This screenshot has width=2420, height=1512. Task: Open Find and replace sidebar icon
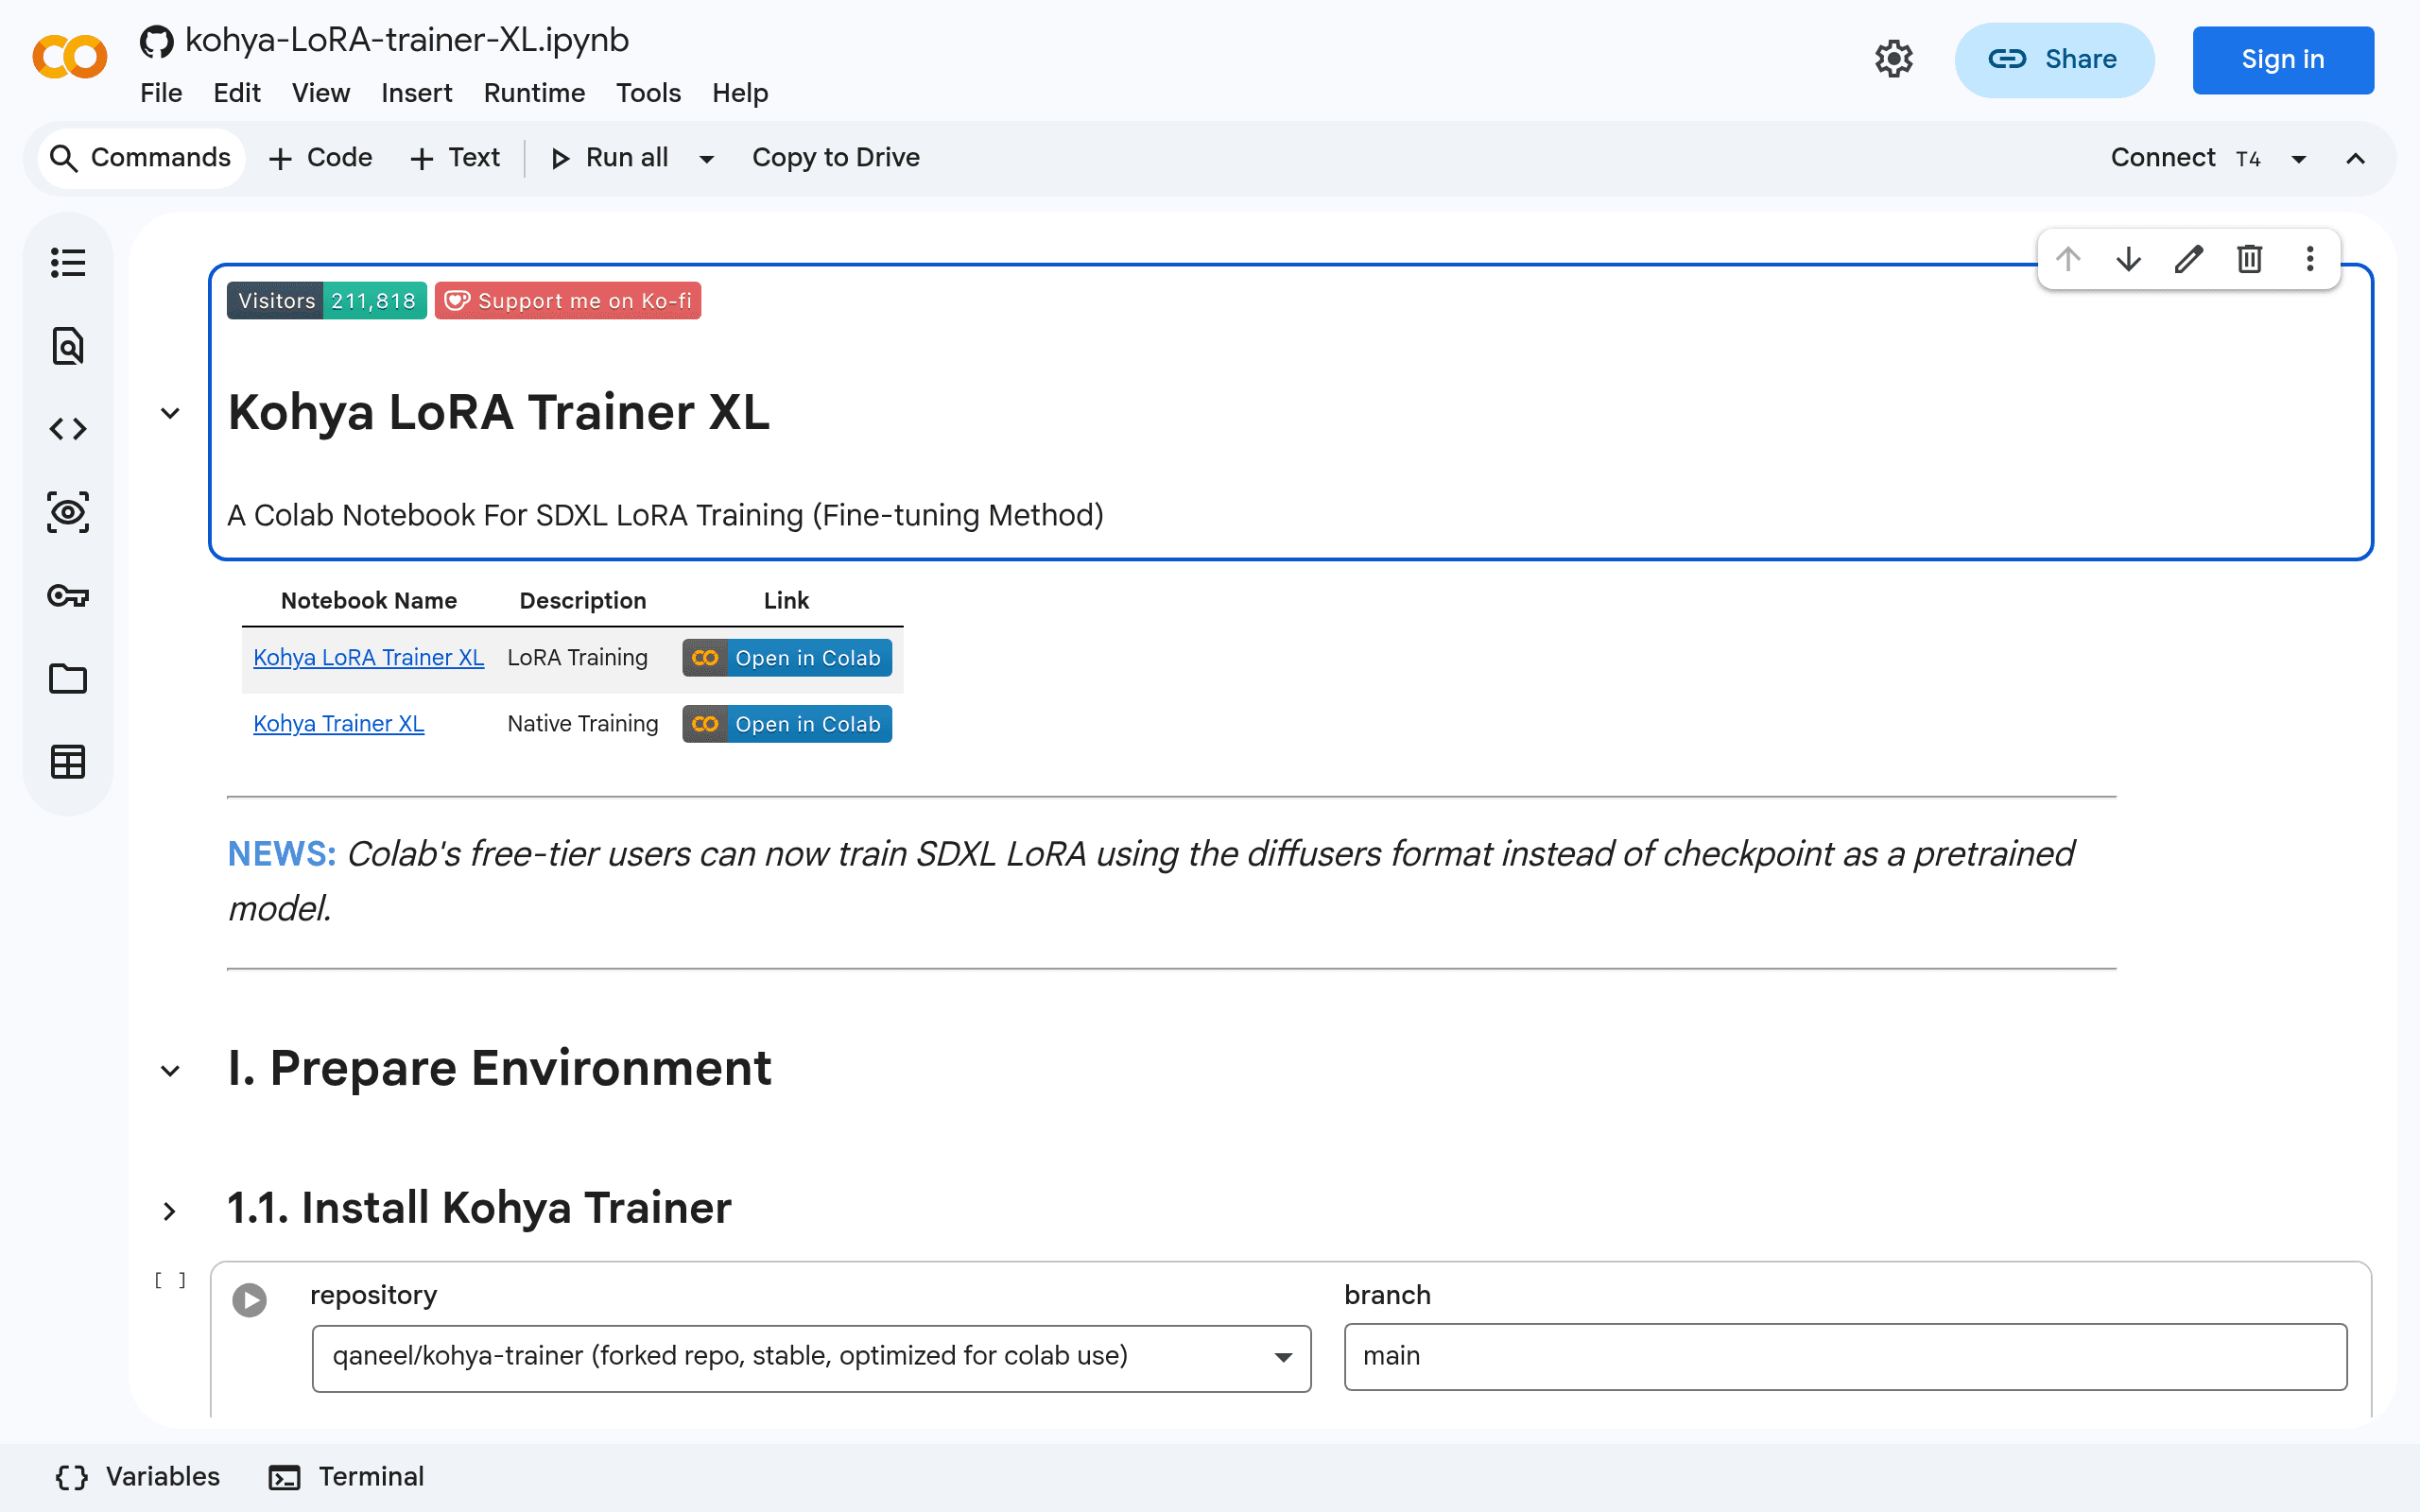tap(68, 346)
